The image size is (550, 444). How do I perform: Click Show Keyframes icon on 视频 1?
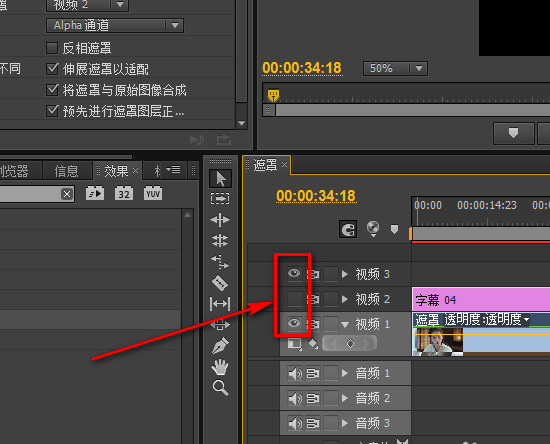point(313,344)
